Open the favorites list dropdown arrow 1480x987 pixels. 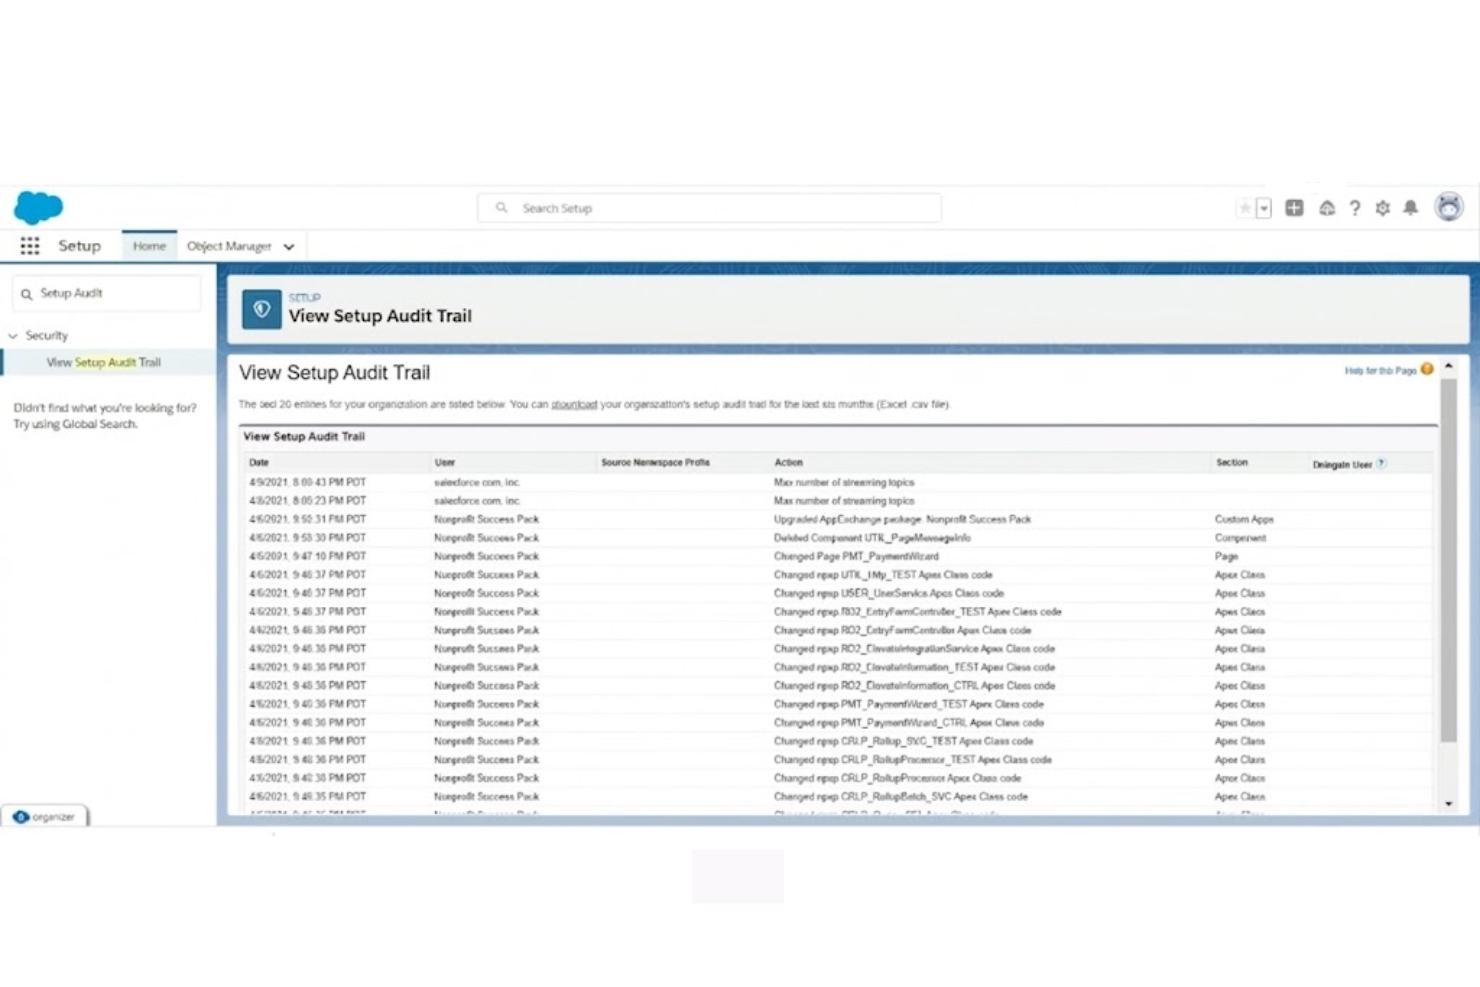1263,208
